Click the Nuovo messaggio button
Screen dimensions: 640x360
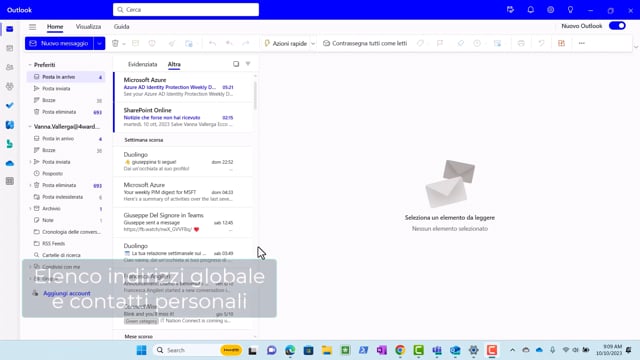(x=59, y=43)
